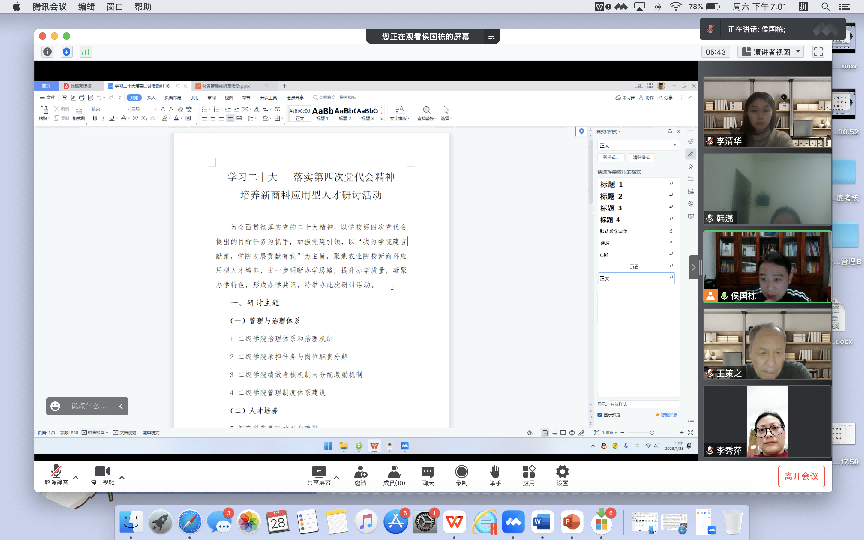This screenshot has width=864, height=540.
Task: Click the Share Screen icon
Action: click(319, 472)
